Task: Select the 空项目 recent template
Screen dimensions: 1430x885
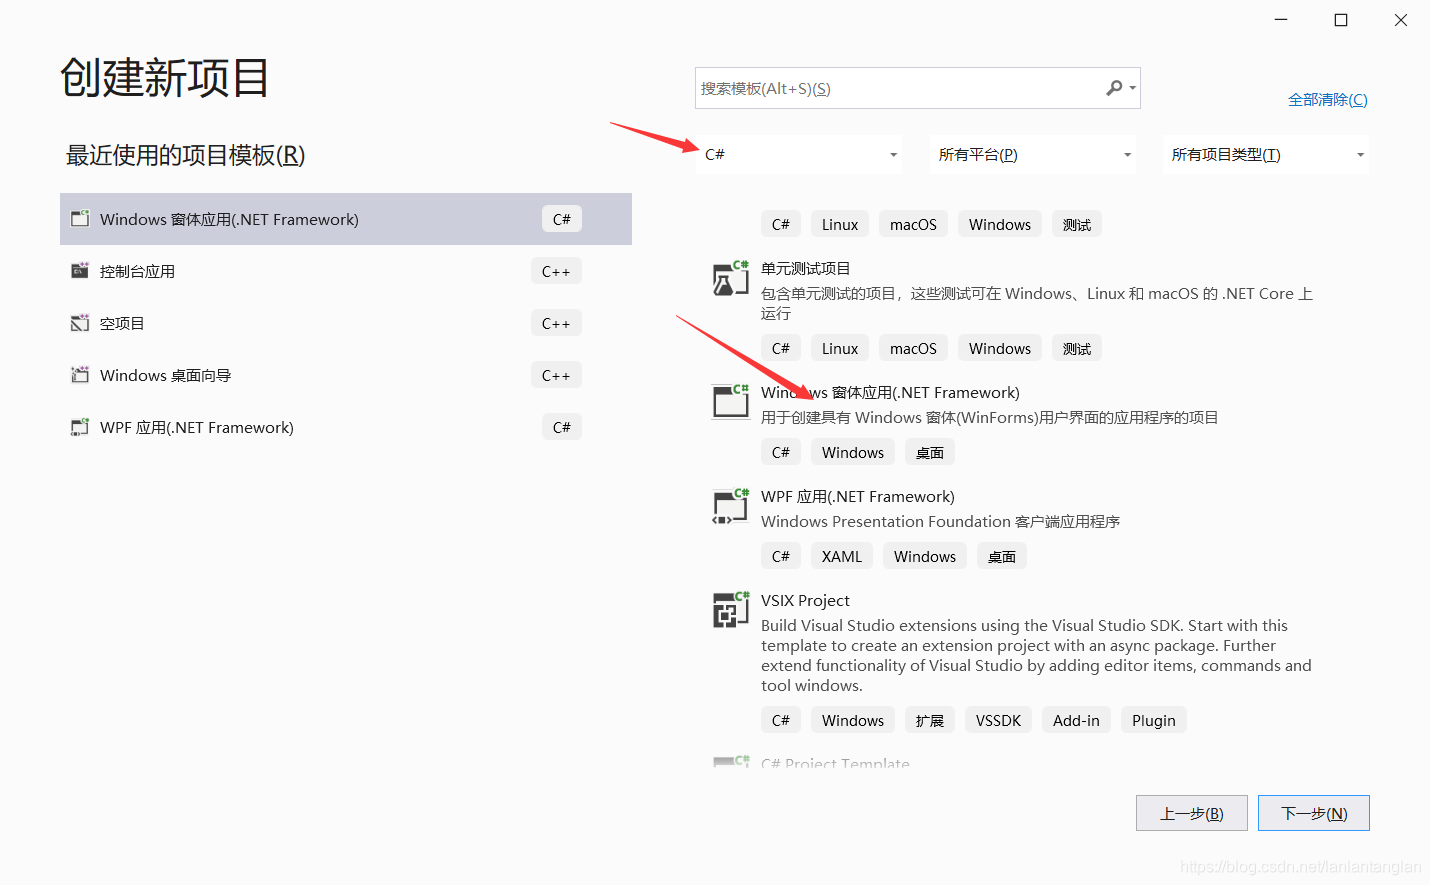Action: click(x=346, y=323)
